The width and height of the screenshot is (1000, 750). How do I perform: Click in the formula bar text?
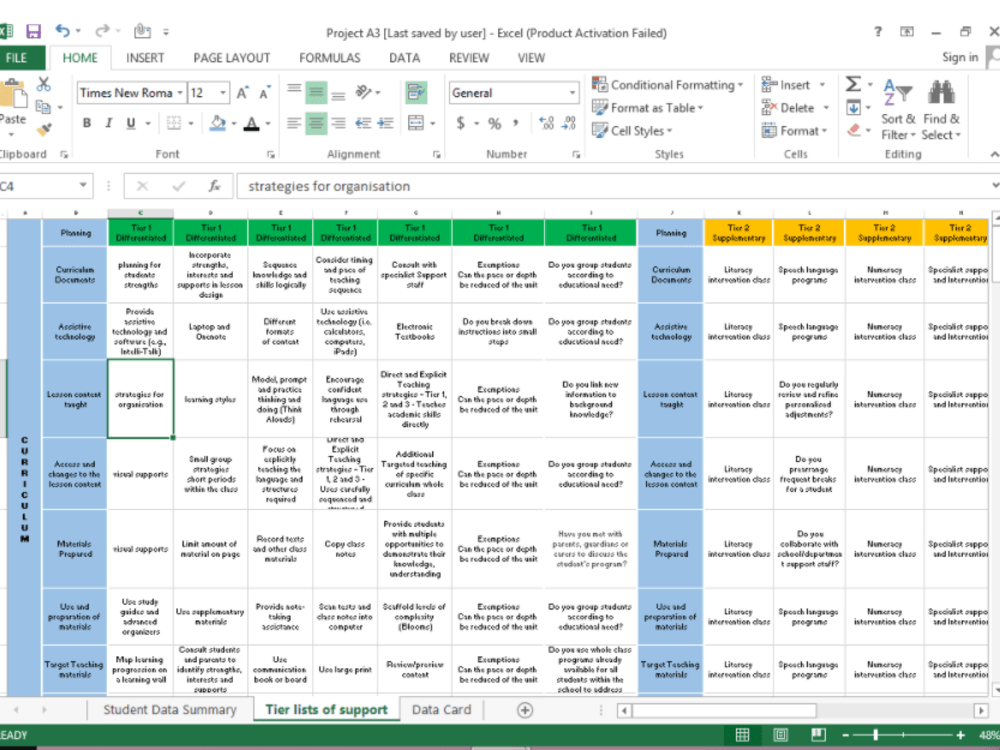[329, 186]
